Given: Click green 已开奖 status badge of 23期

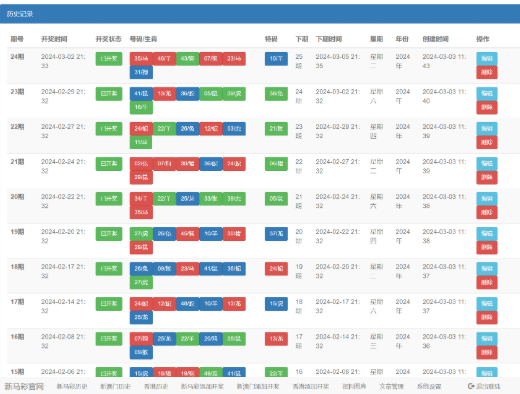Looking at the screenshot, I should click(109, 94).
